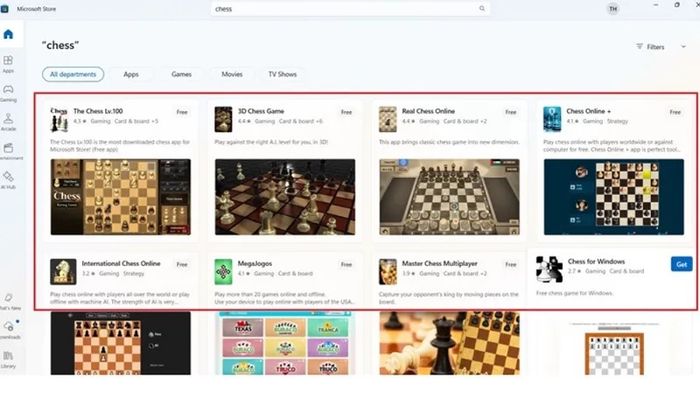Click Free badge on Real Chess Online
Image resolution: width=700 pixels, height=394 pixels.
coord(511,112)
